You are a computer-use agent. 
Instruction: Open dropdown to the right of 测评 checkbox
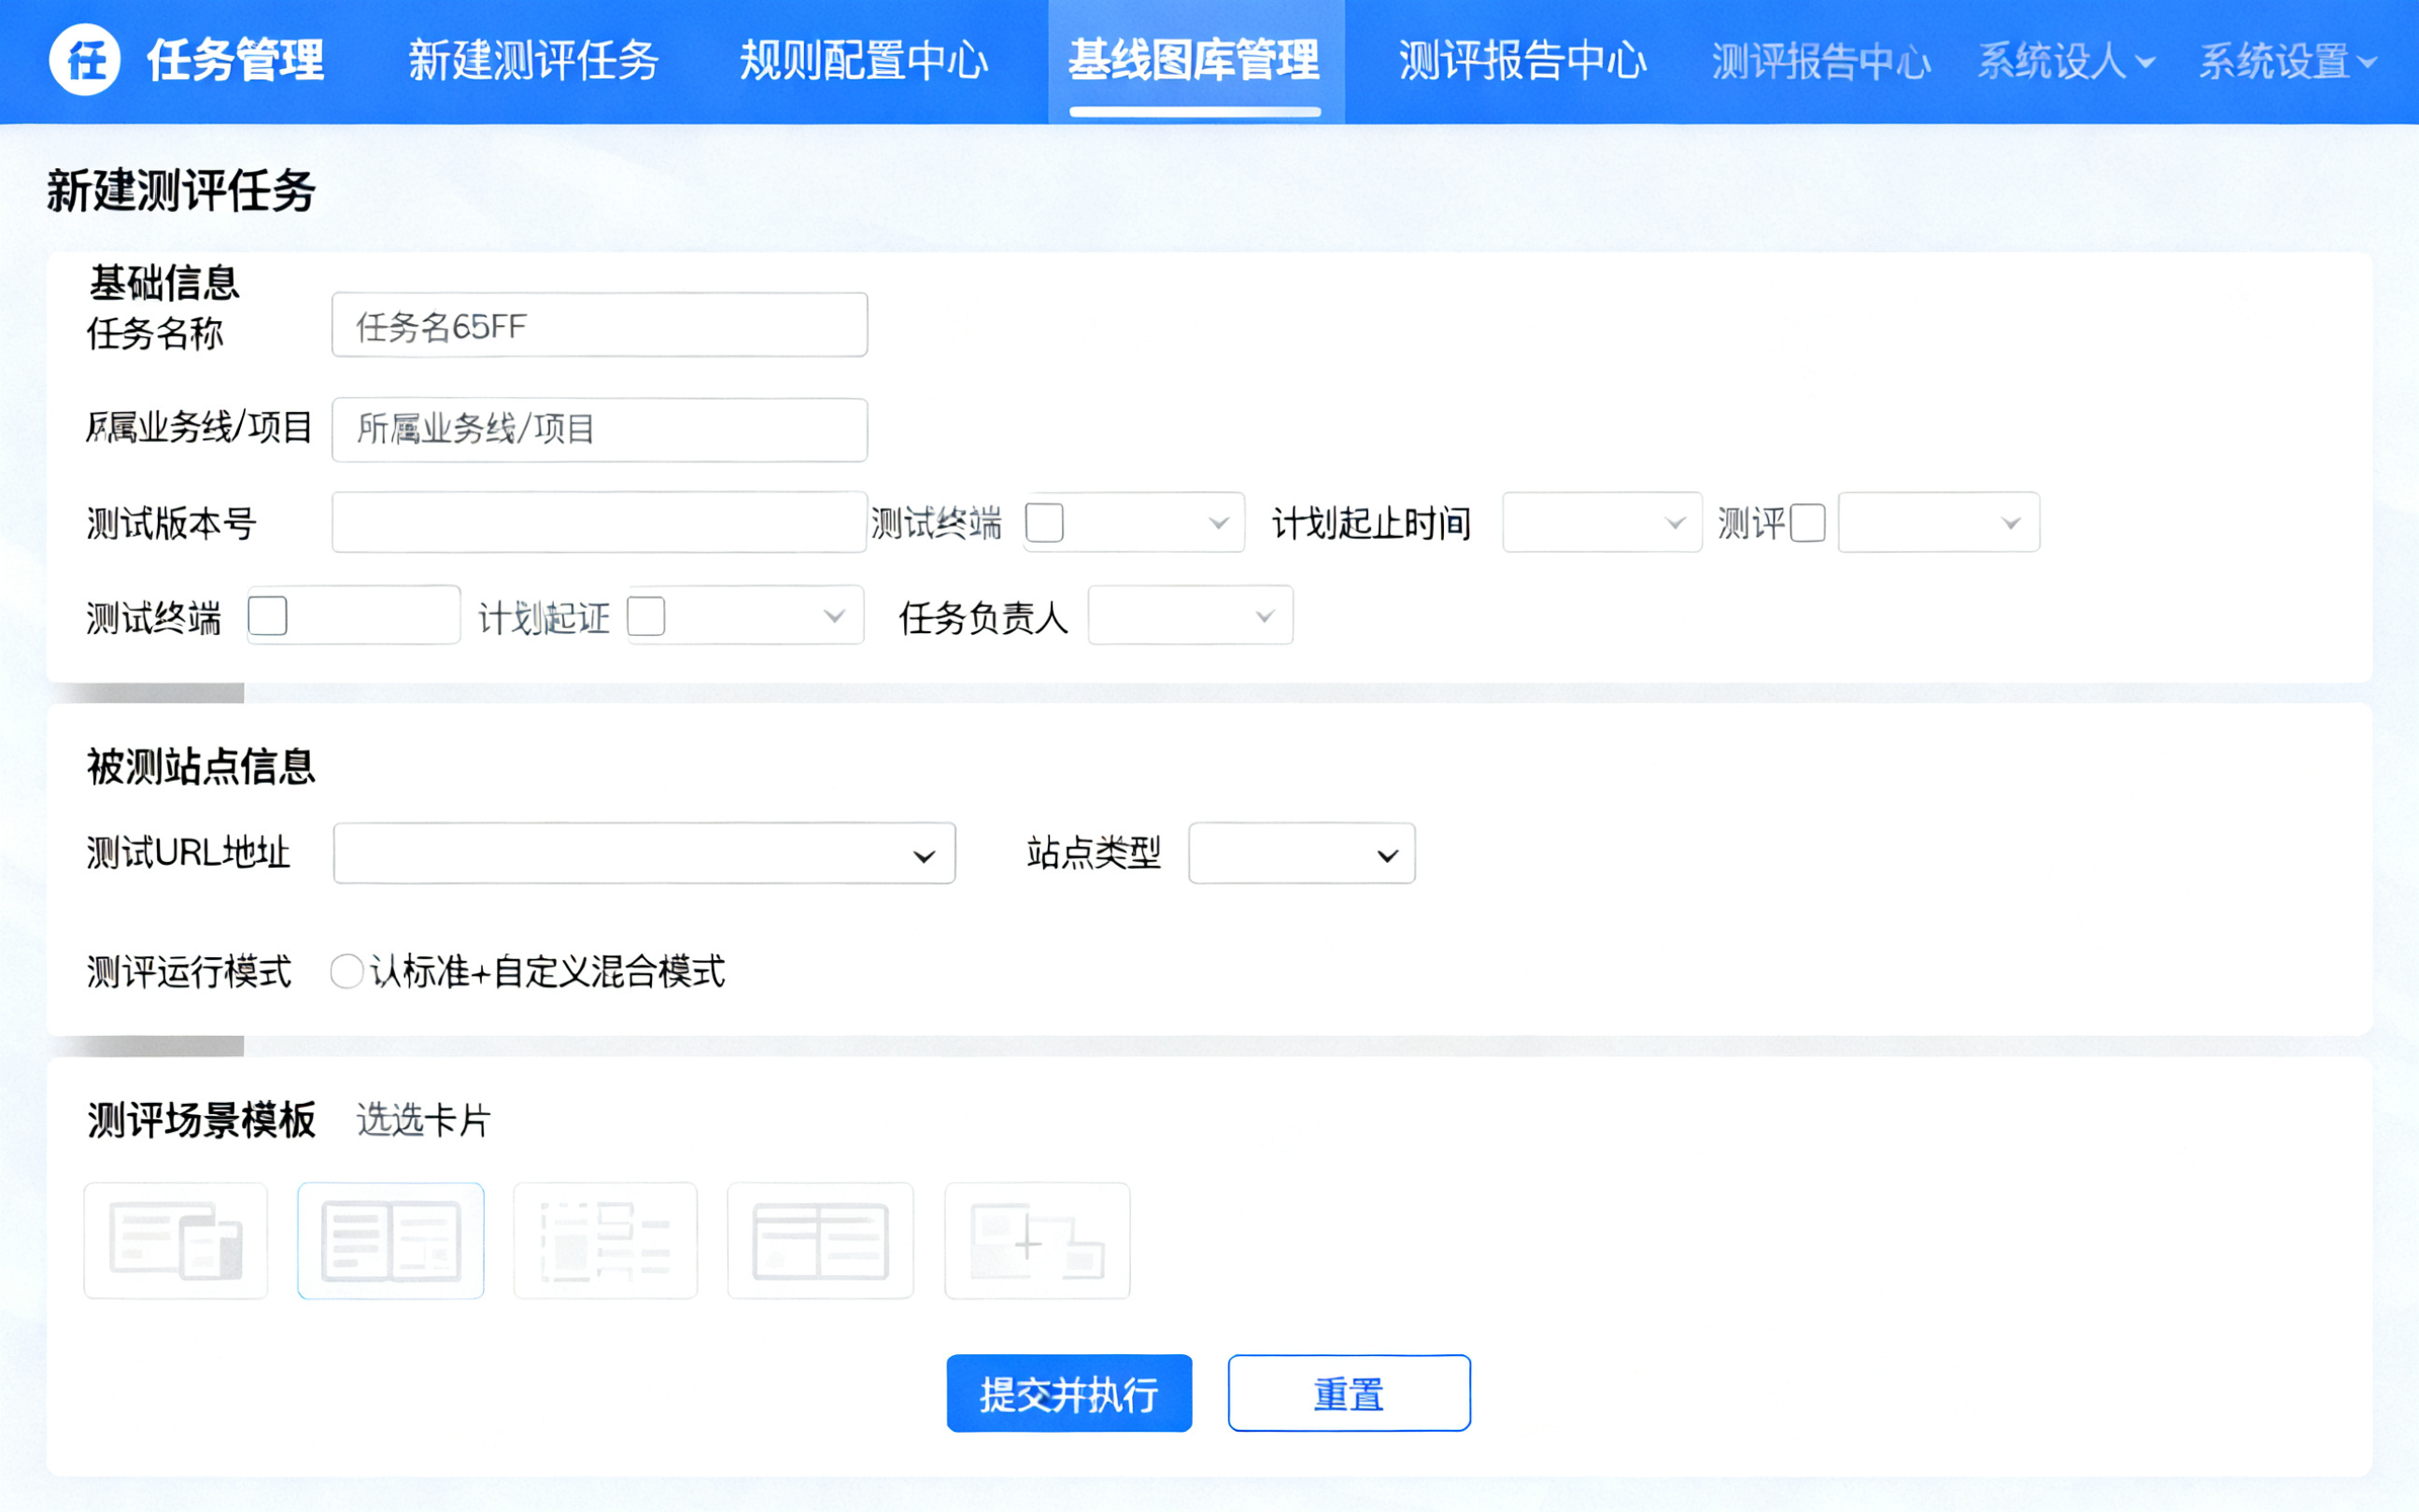1939,522
